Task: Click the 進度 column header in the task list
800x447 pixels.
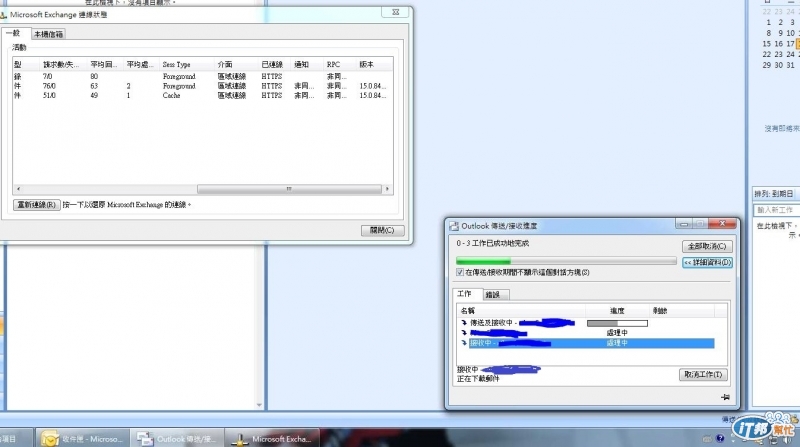Action: [617, 310]
